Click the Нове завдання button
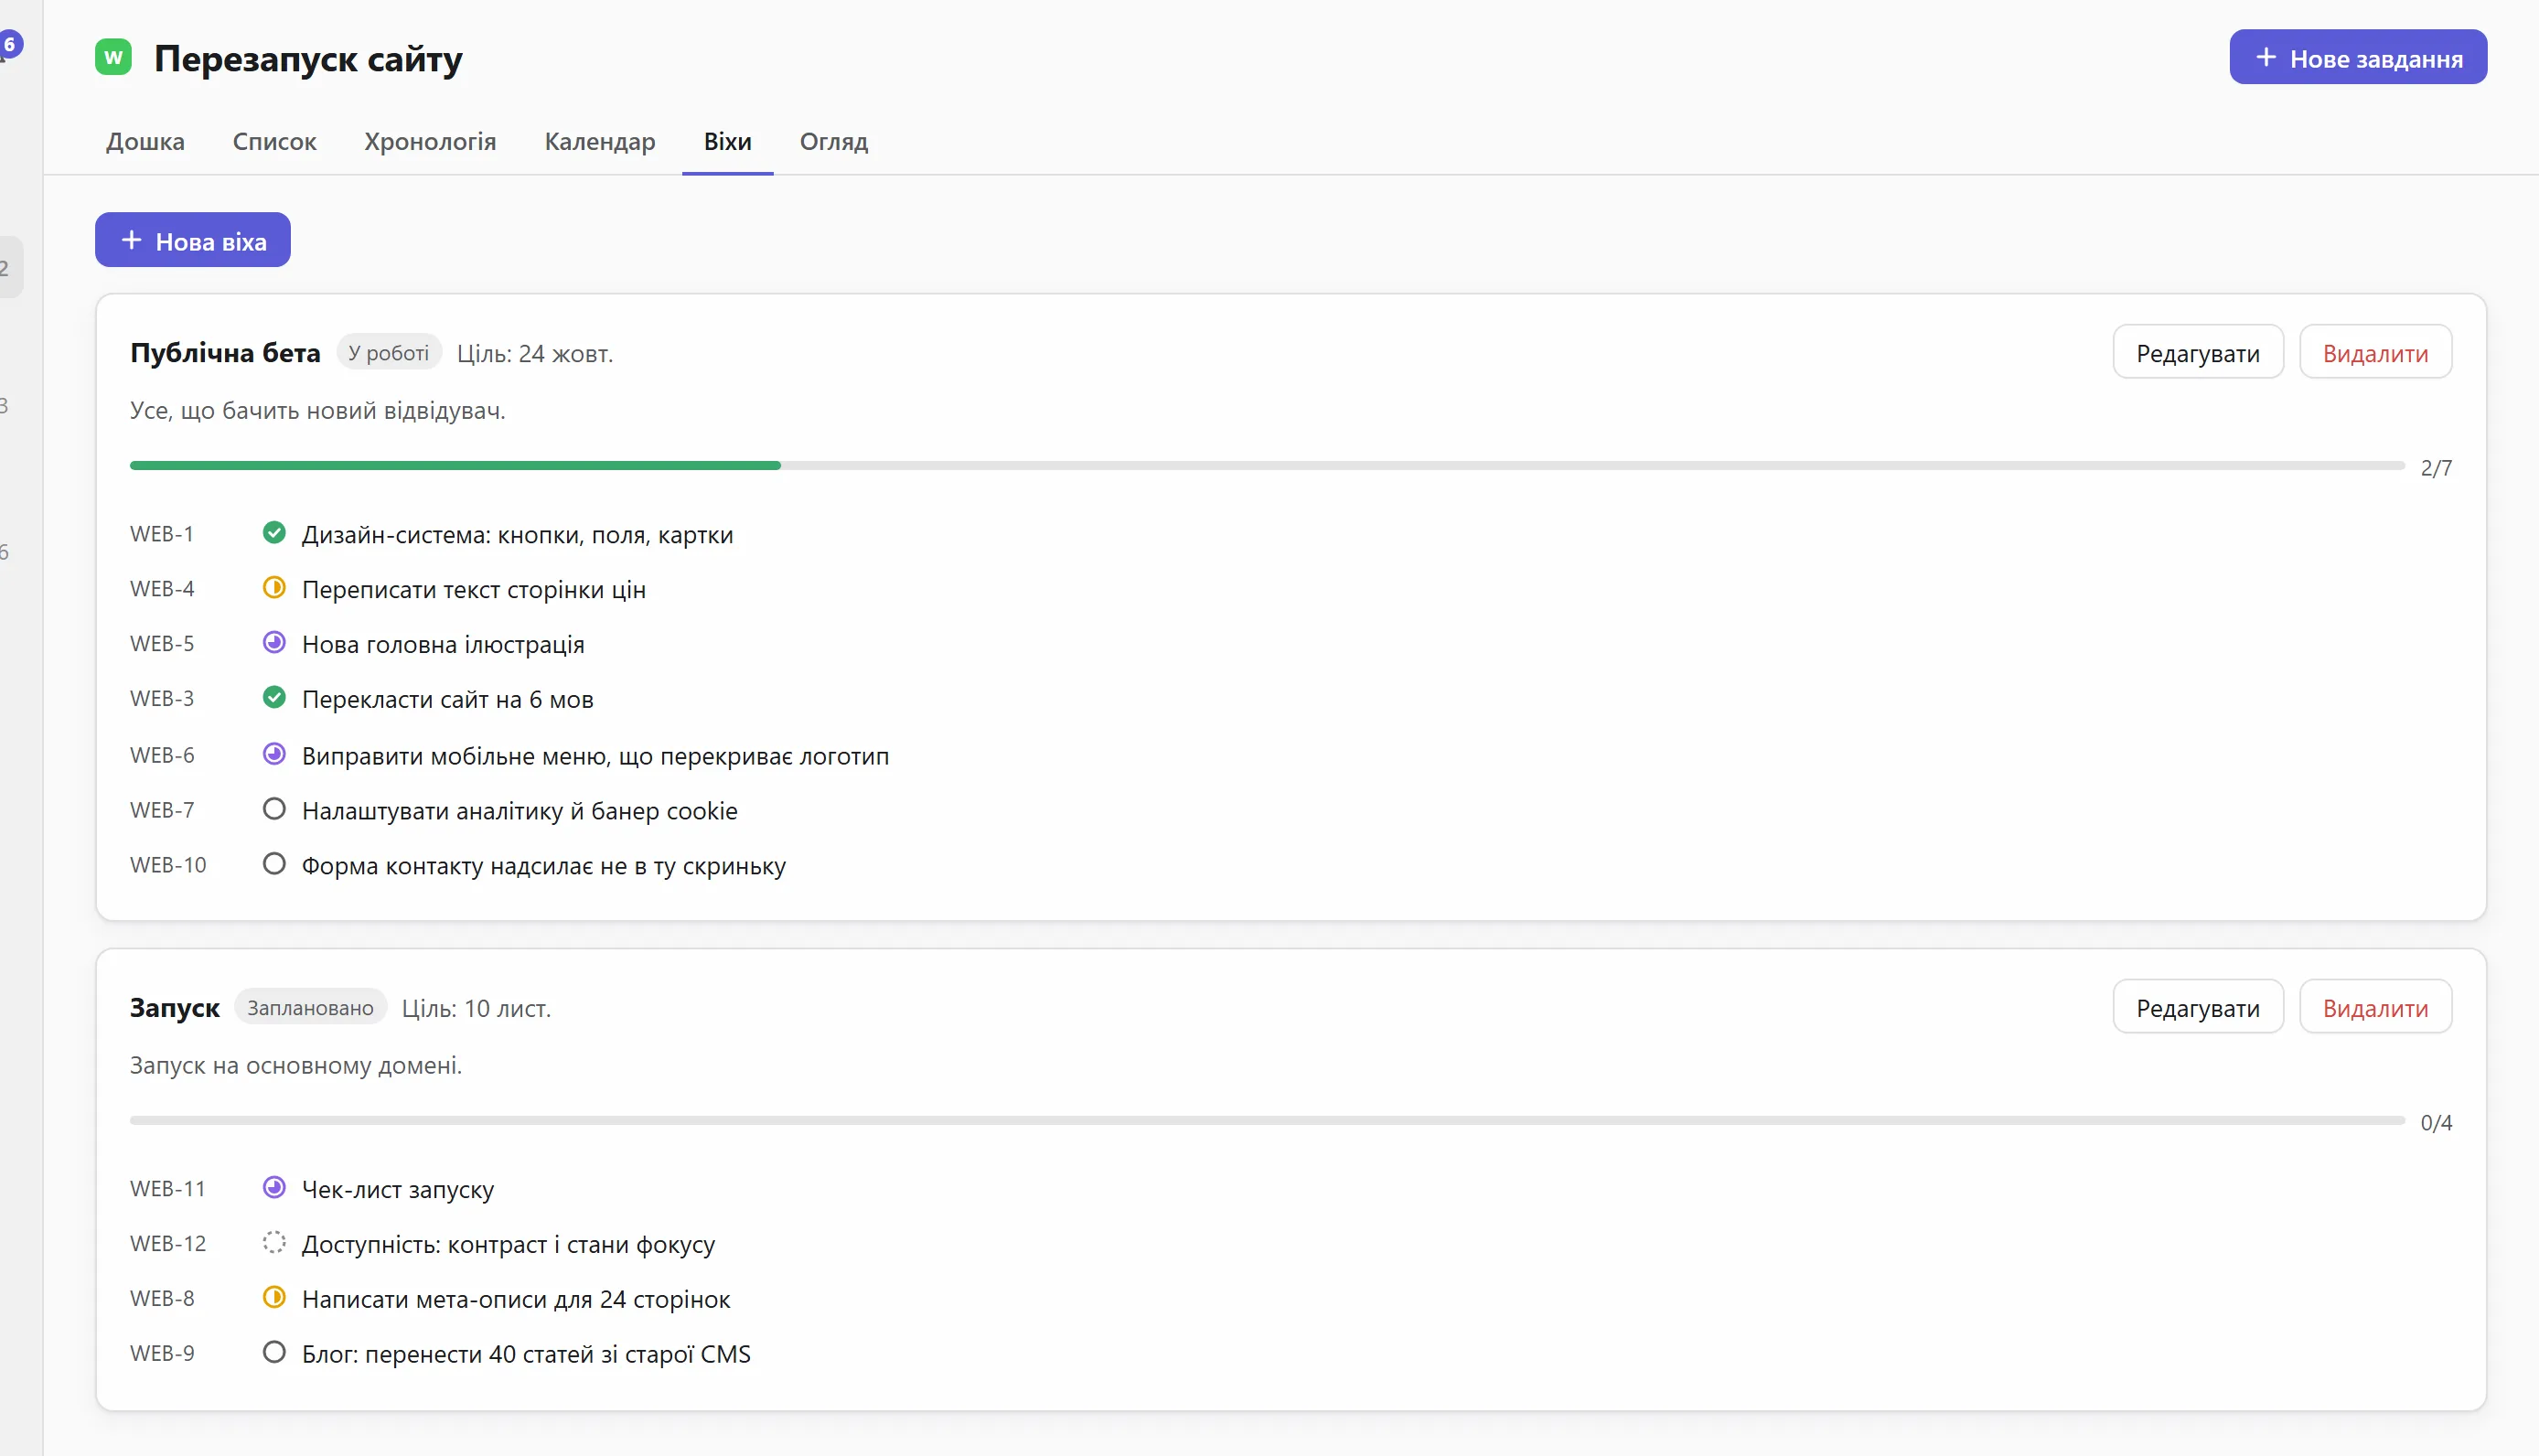This screenshot has width=2539, height=1456. [2358, 58]
